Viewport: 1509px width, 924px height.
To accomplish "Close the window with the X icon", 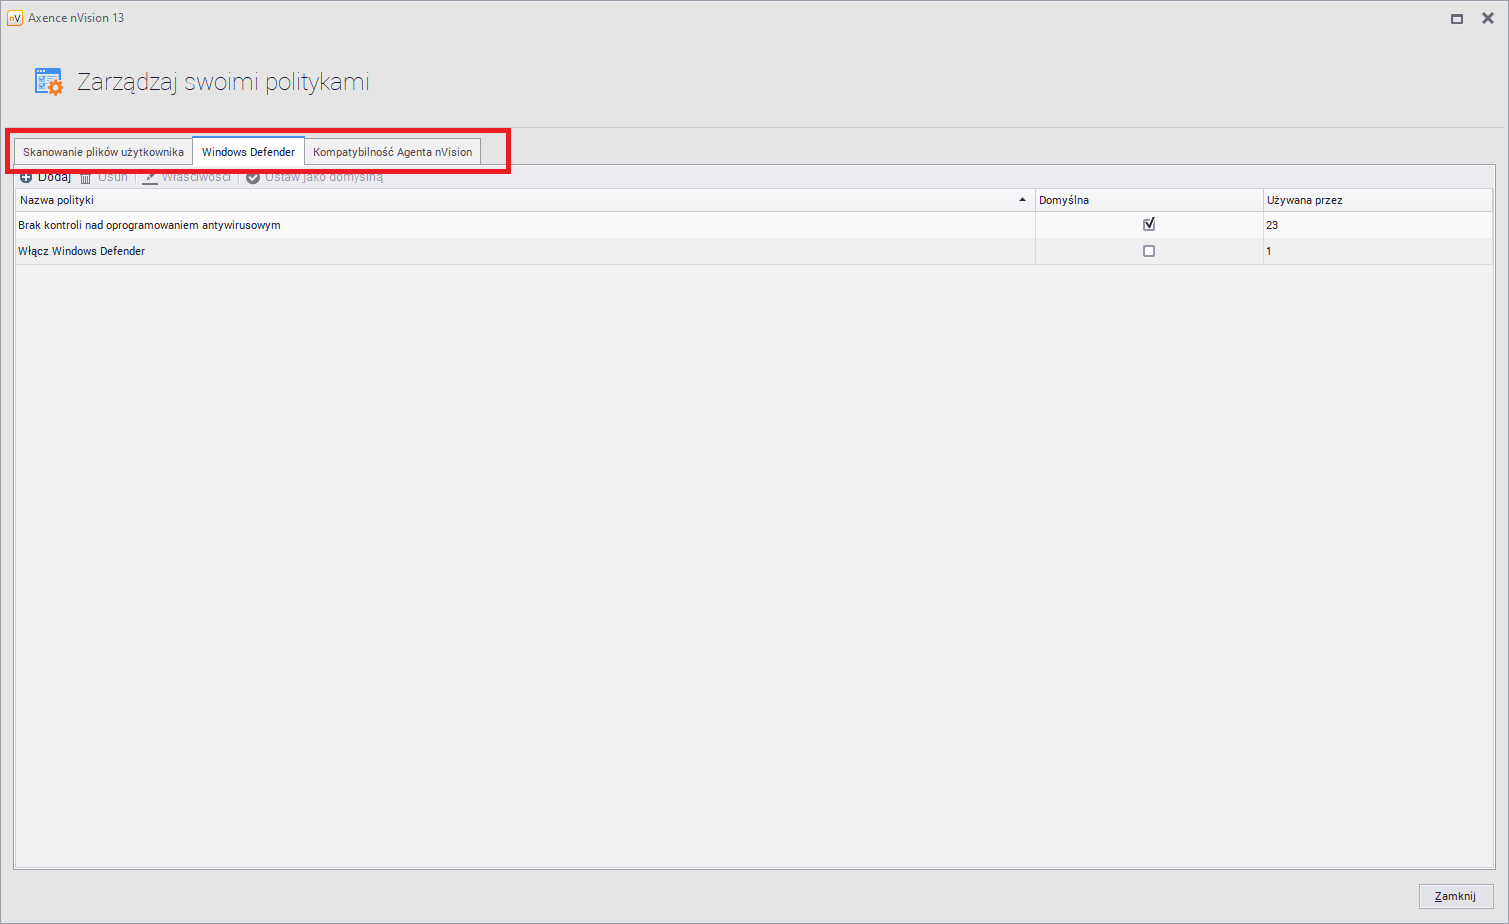I will [1487, 18].
